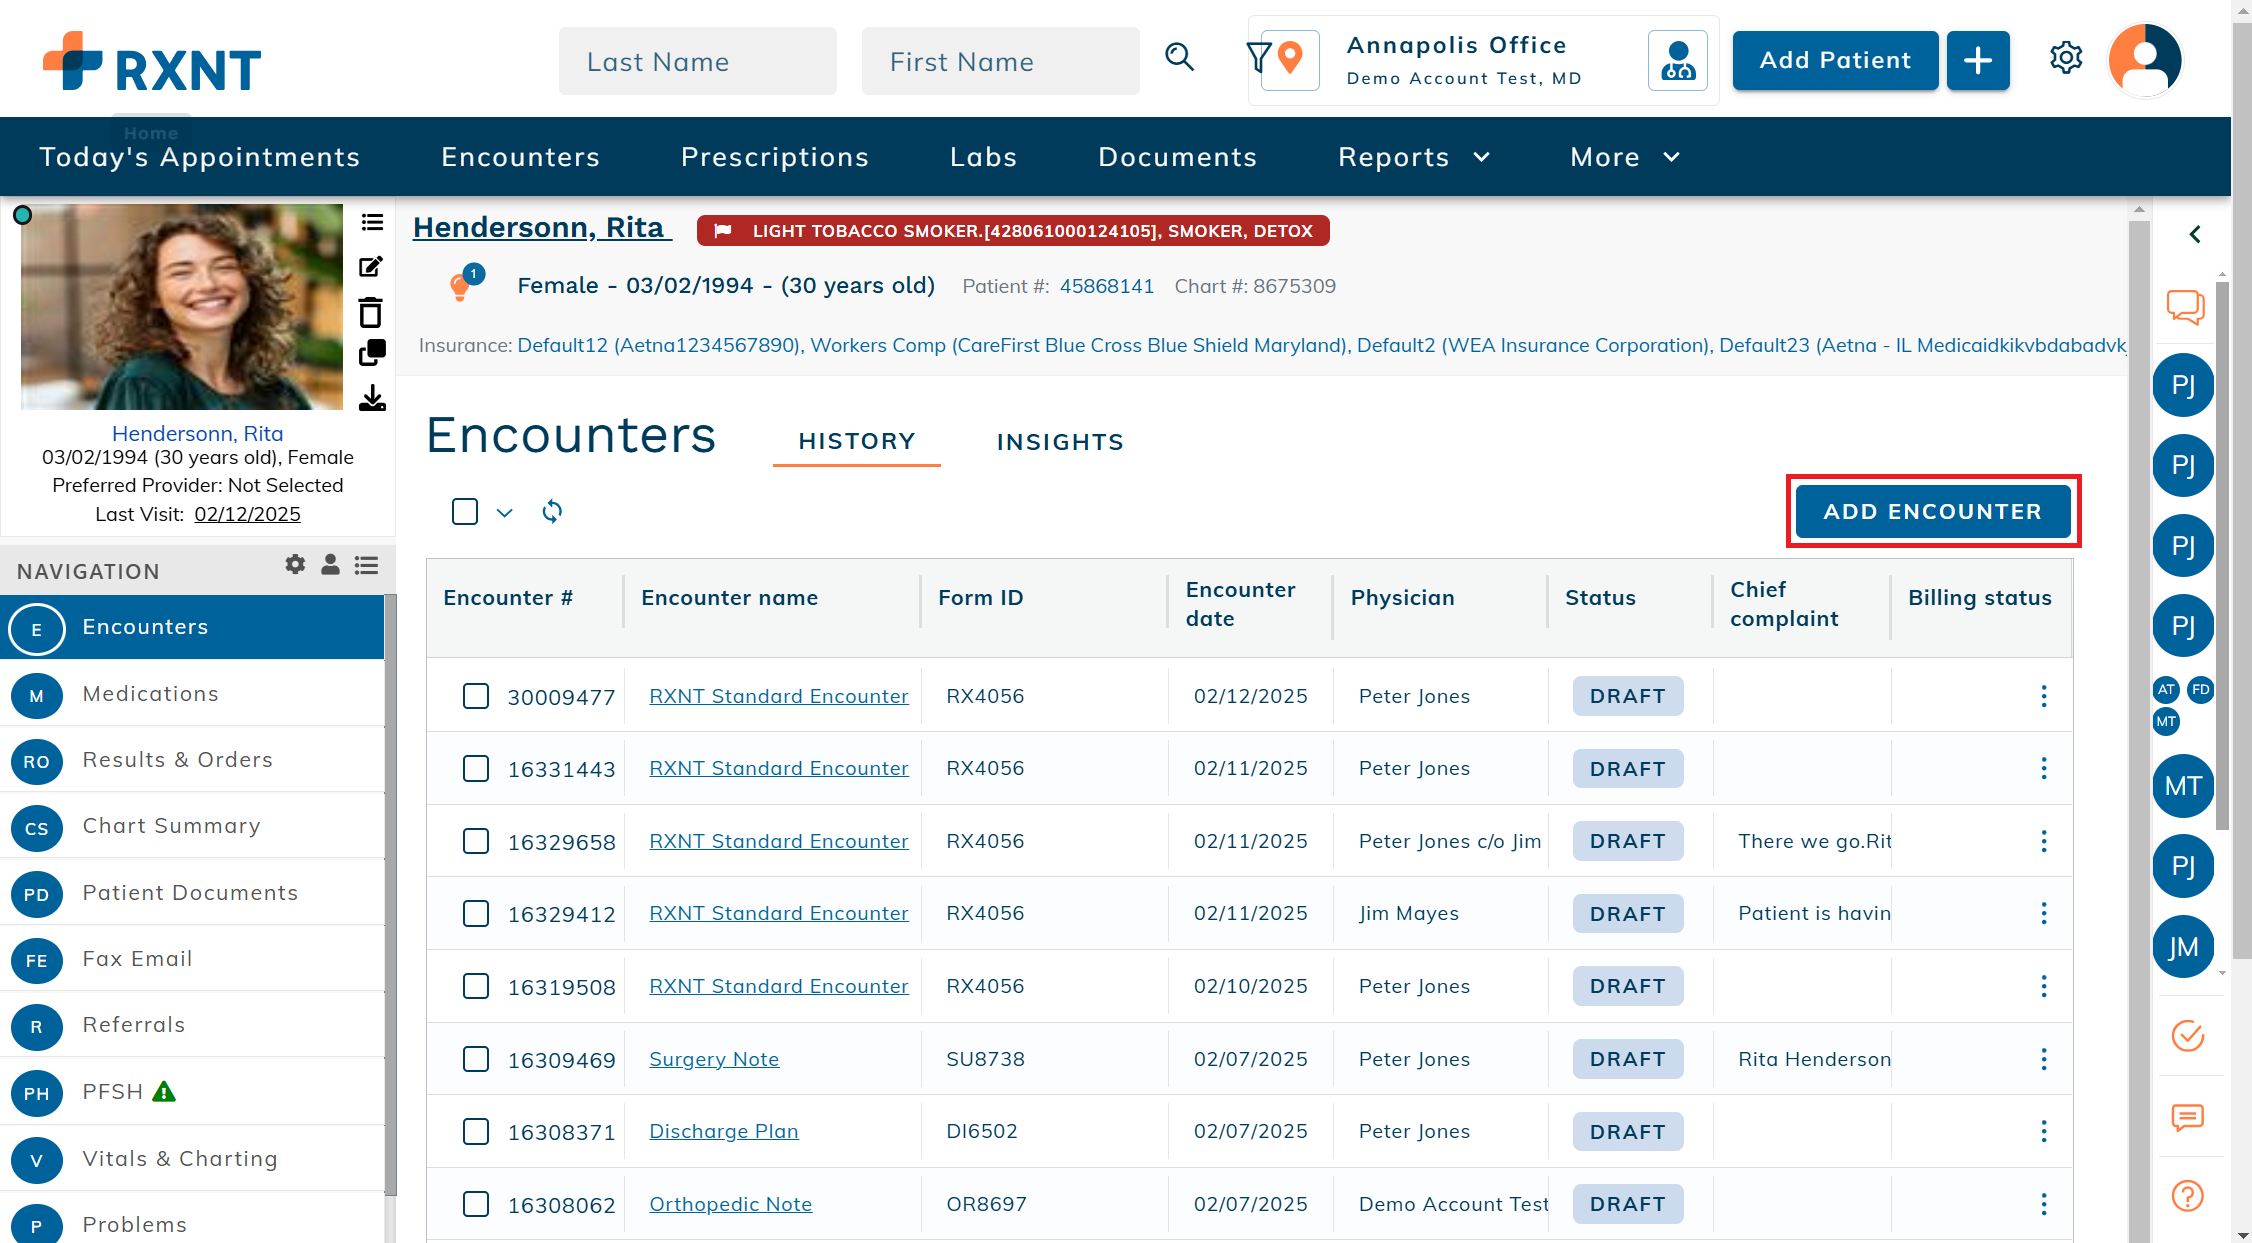Viewport: 2252px width, 1243px height.
Task: Check the box for encounter 16308371
Action: (476, 1132)
